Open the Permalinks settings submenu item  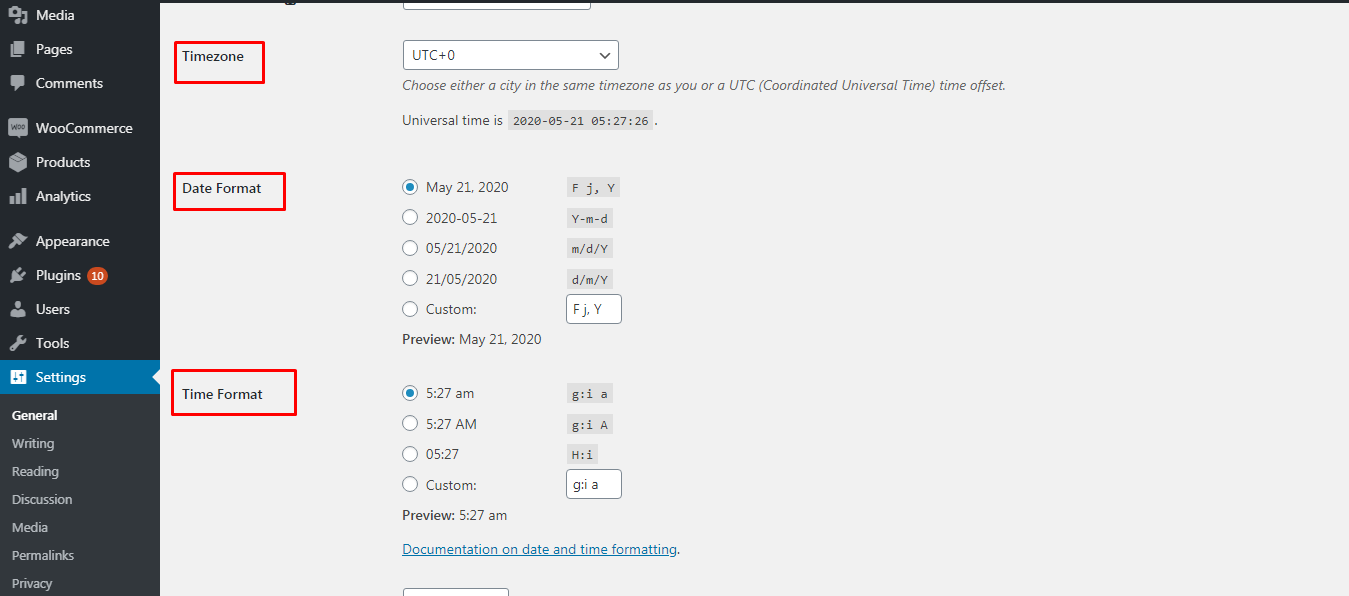43,555
